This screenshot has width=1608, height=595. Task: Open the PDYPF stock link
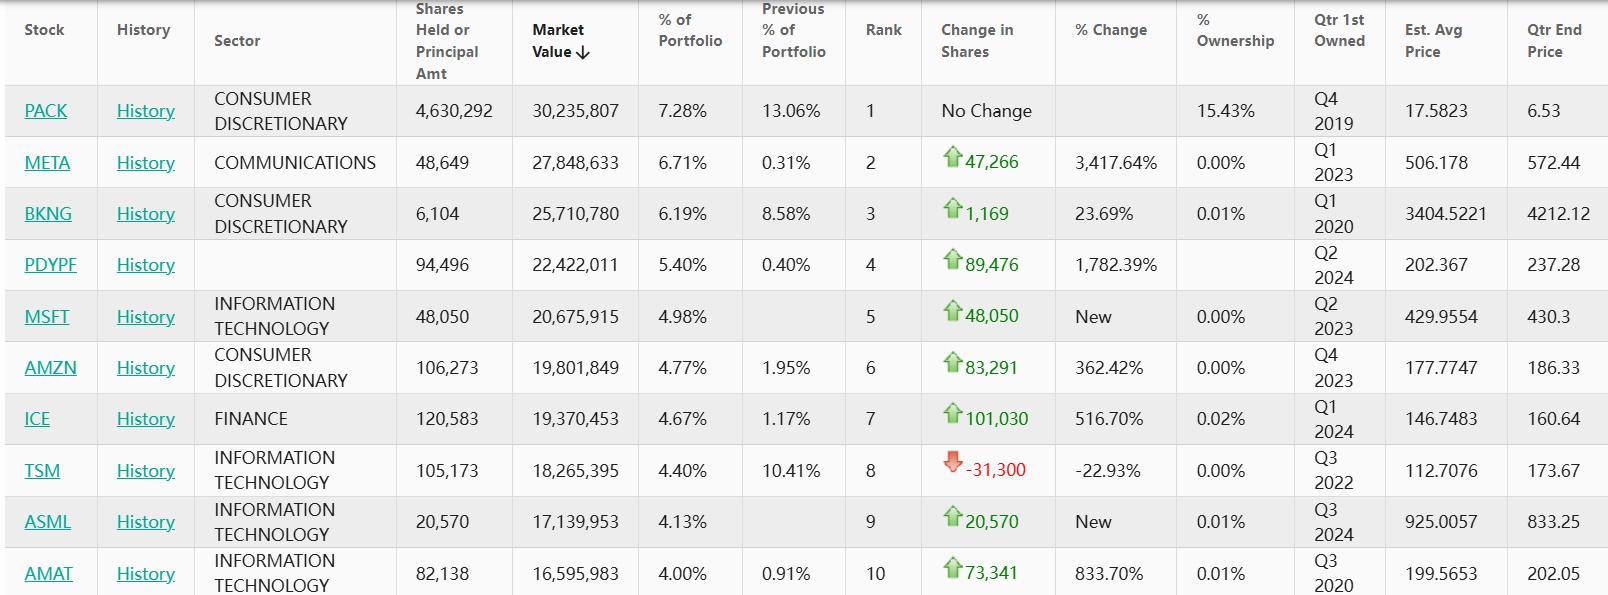pos(50,265)
